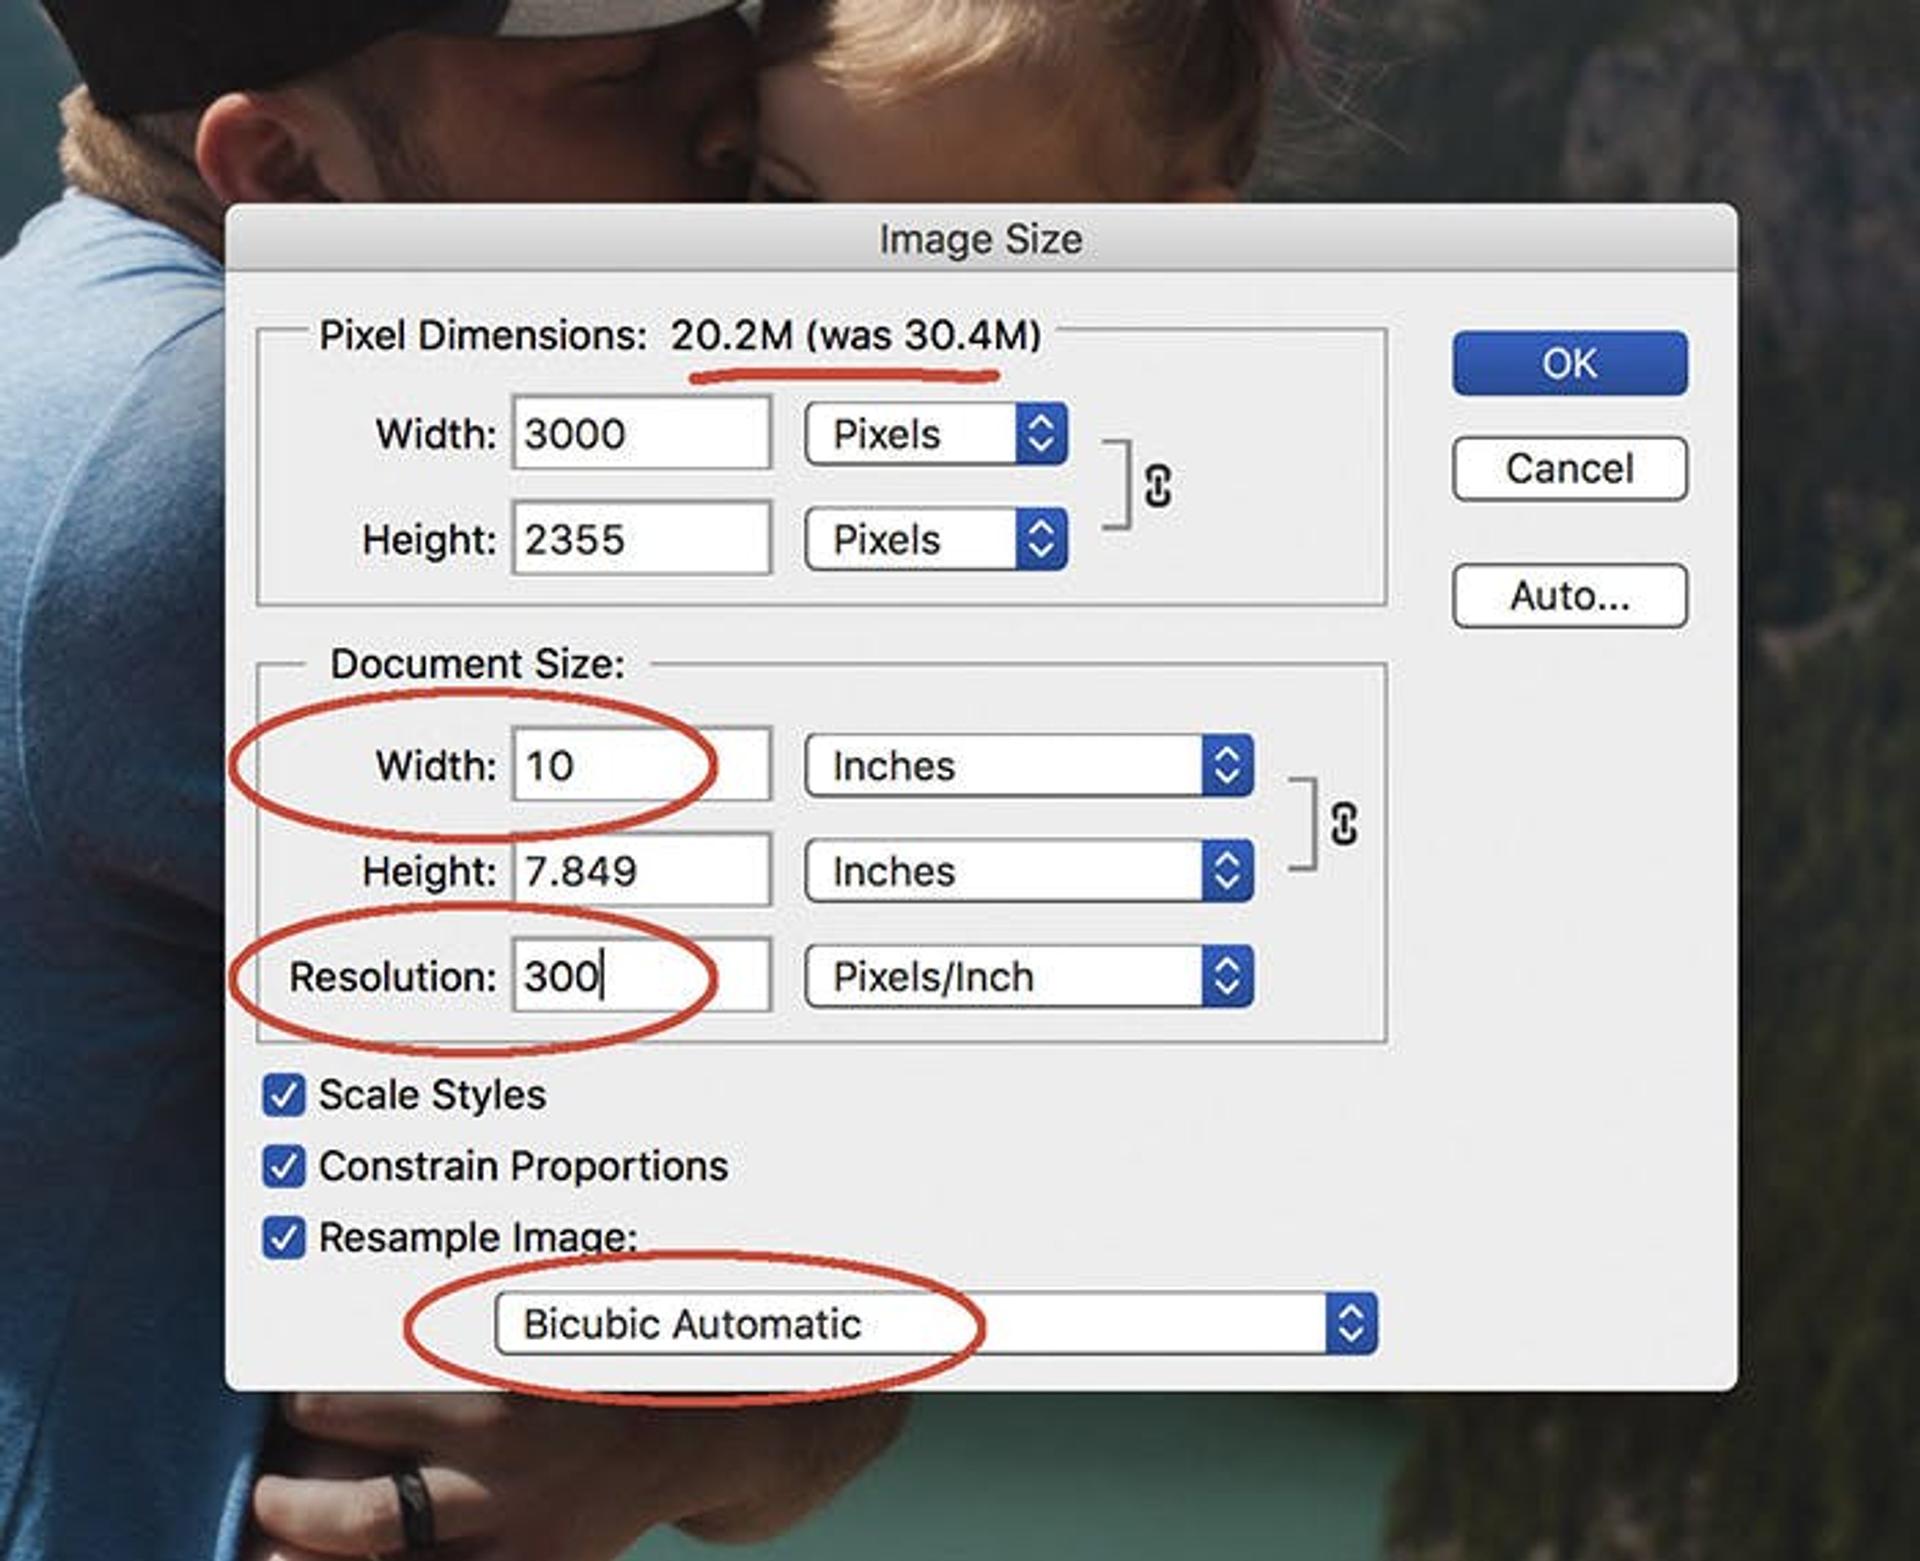Focus the document Width field showing 10
Viewport: 1920px width, 1561px height.
coord(641,766)
